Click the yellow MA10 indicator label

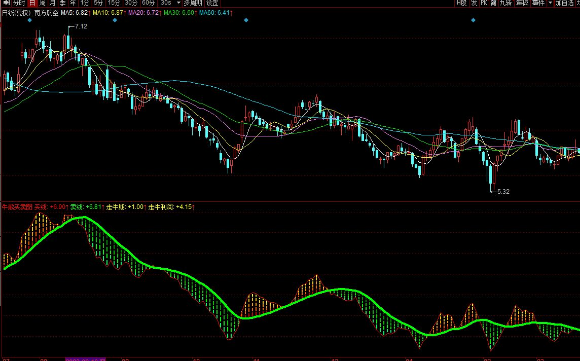point(108,13)
